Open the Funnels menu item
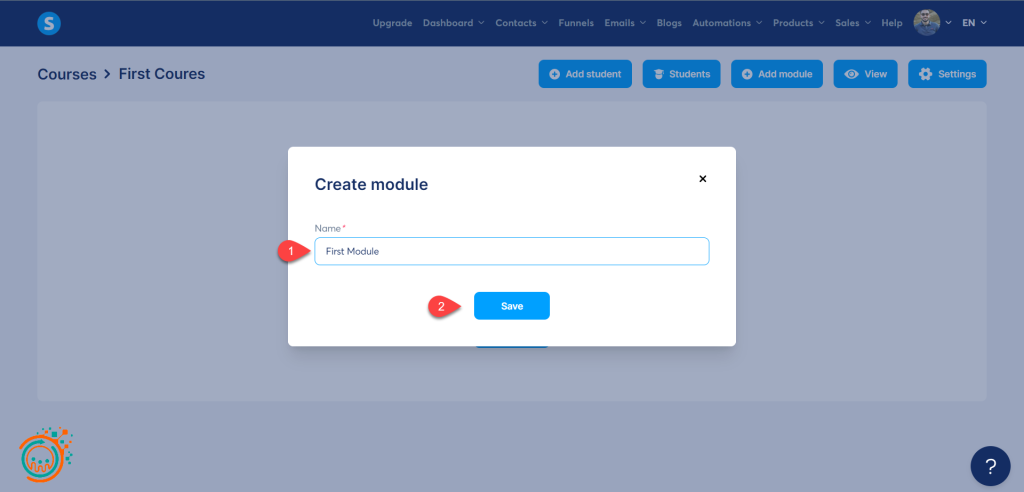The height and width of the screenshot is (492, 1024). (x=576, y=23)
